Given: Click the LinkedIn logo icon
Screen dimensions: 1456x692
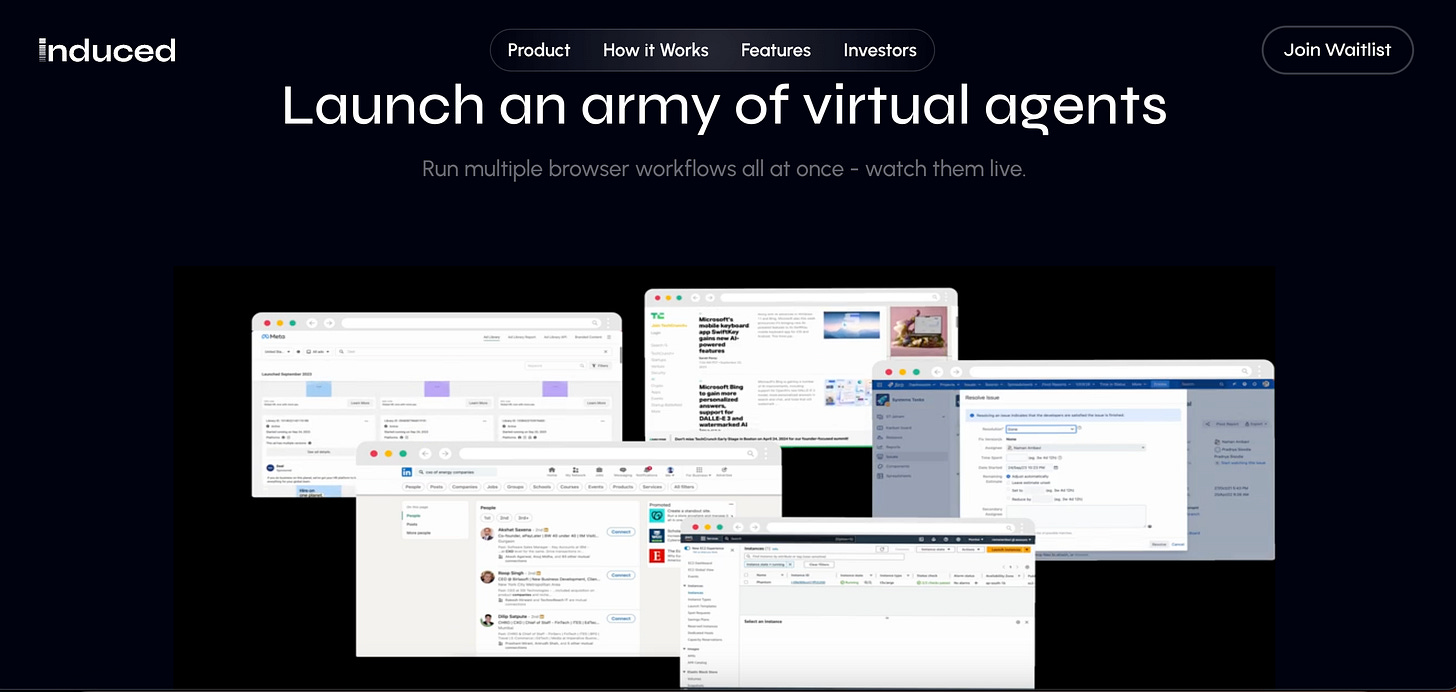Looking at the screenshot, I should pyautogui.click(x=407, y=472).
